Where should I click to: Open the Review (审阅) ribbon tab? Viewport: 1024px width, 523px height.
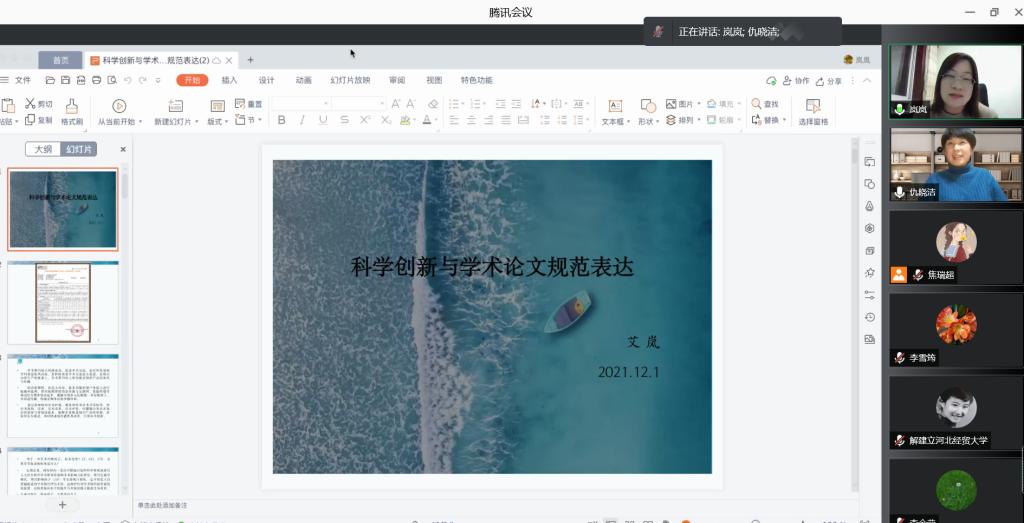click(397, 80)
